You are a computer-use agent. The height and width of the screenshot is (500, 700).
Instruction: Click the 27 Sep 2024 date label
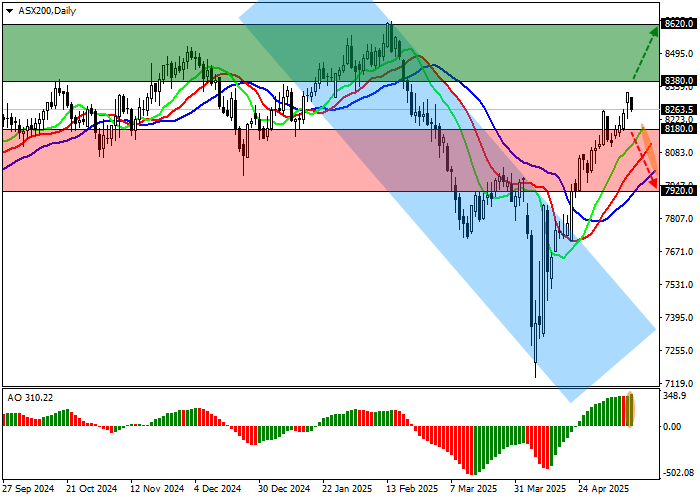pos(28,489)
